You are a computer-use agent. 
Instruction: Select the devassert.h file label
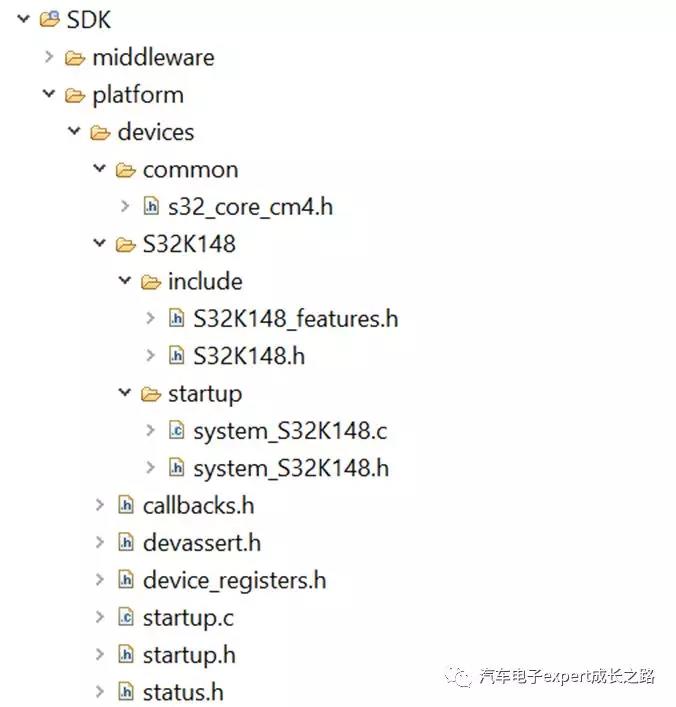tap(202, 543)
